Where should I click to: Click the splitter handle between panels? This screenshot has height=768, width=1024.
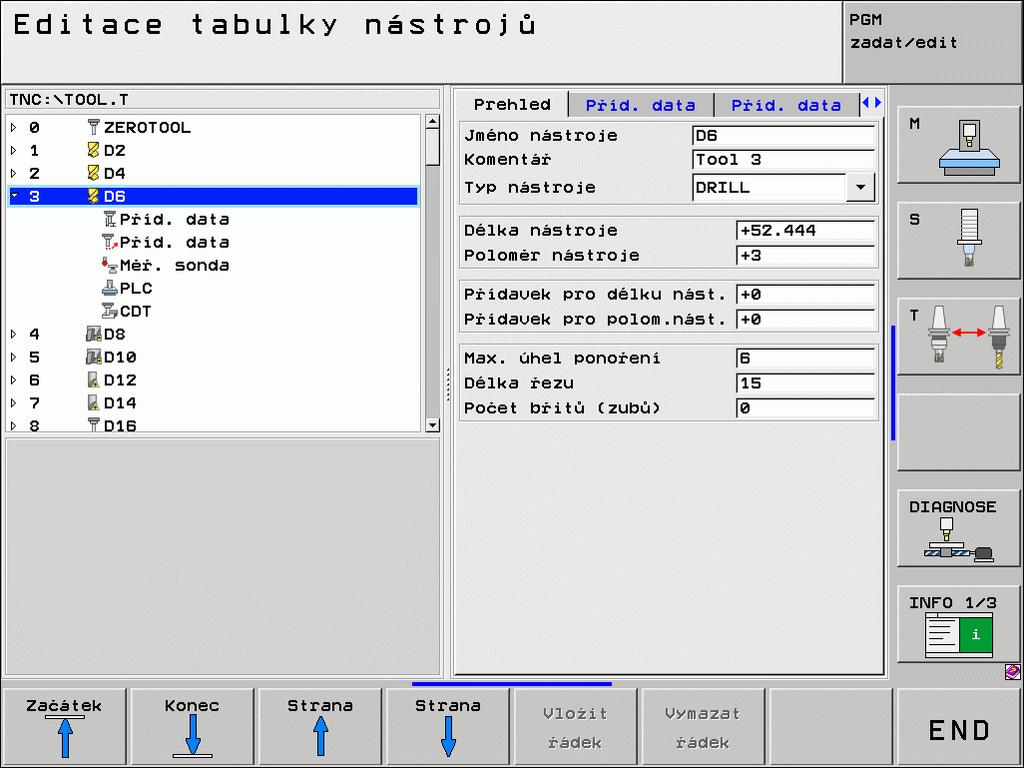pos(448,384)
